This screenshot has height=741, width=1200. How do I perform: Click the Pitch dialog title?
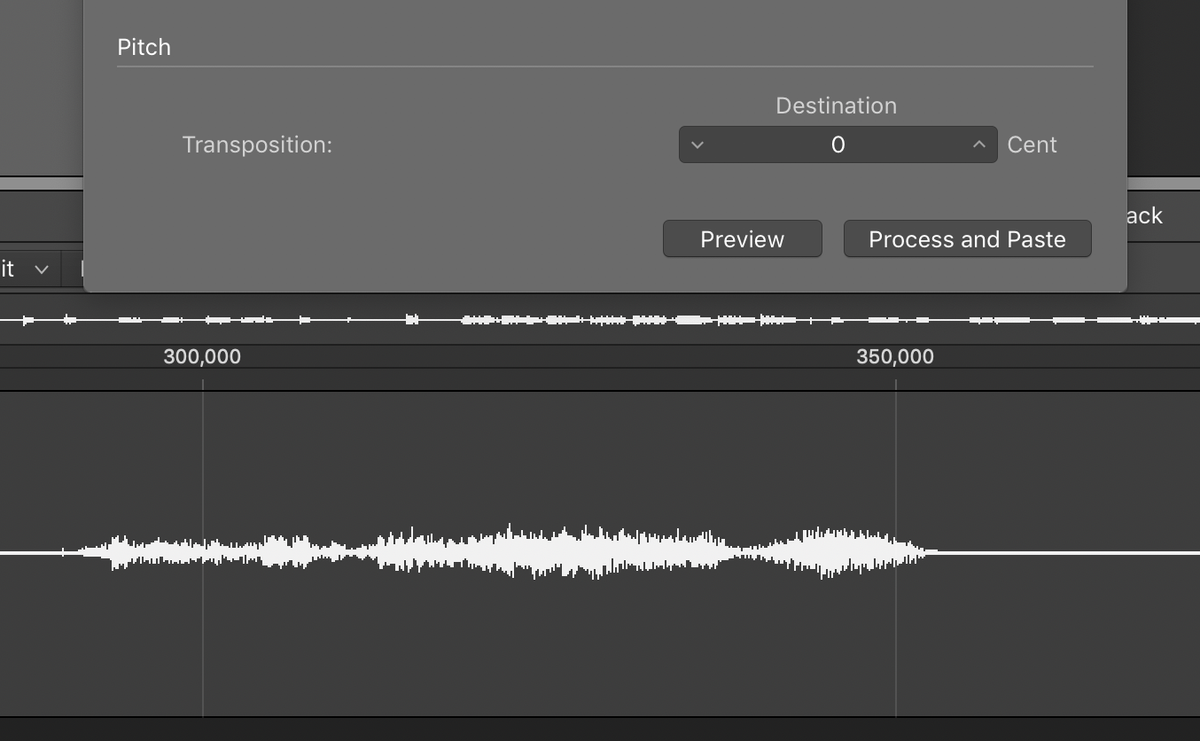click(x=144, y=47)
